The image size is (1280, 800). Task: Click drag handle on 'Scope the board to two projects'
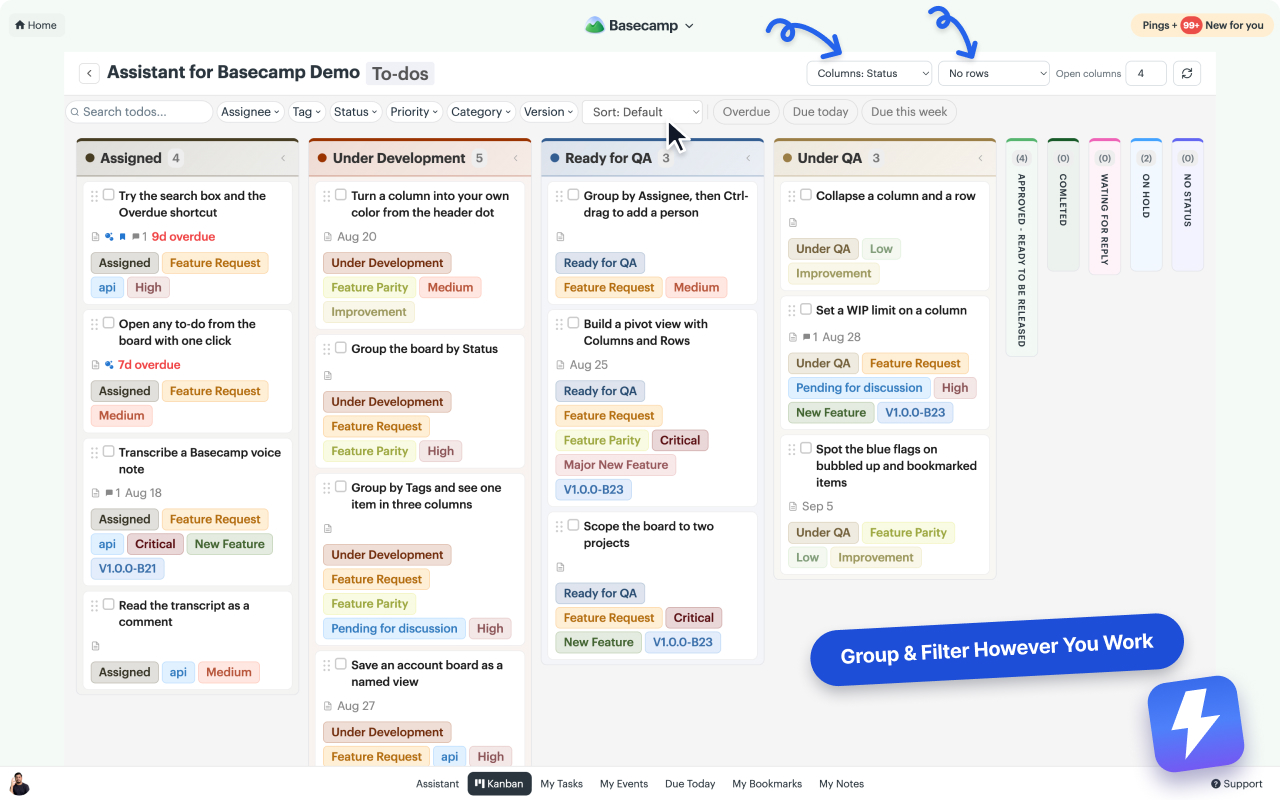[559, 526]
